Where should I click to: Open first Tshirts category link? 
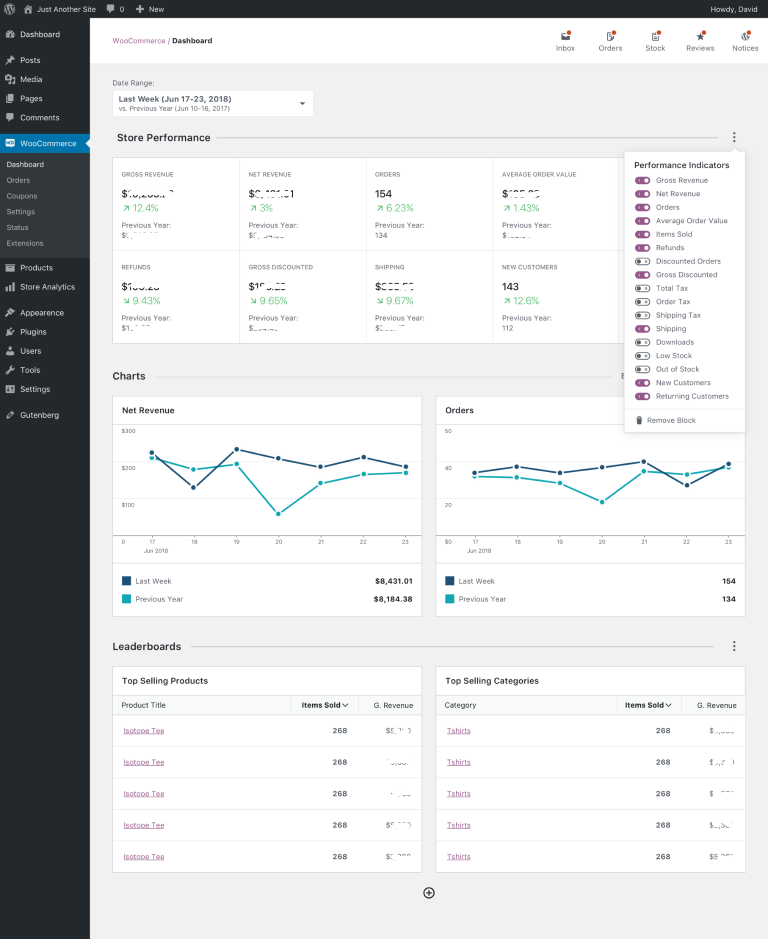click(458, 731)
